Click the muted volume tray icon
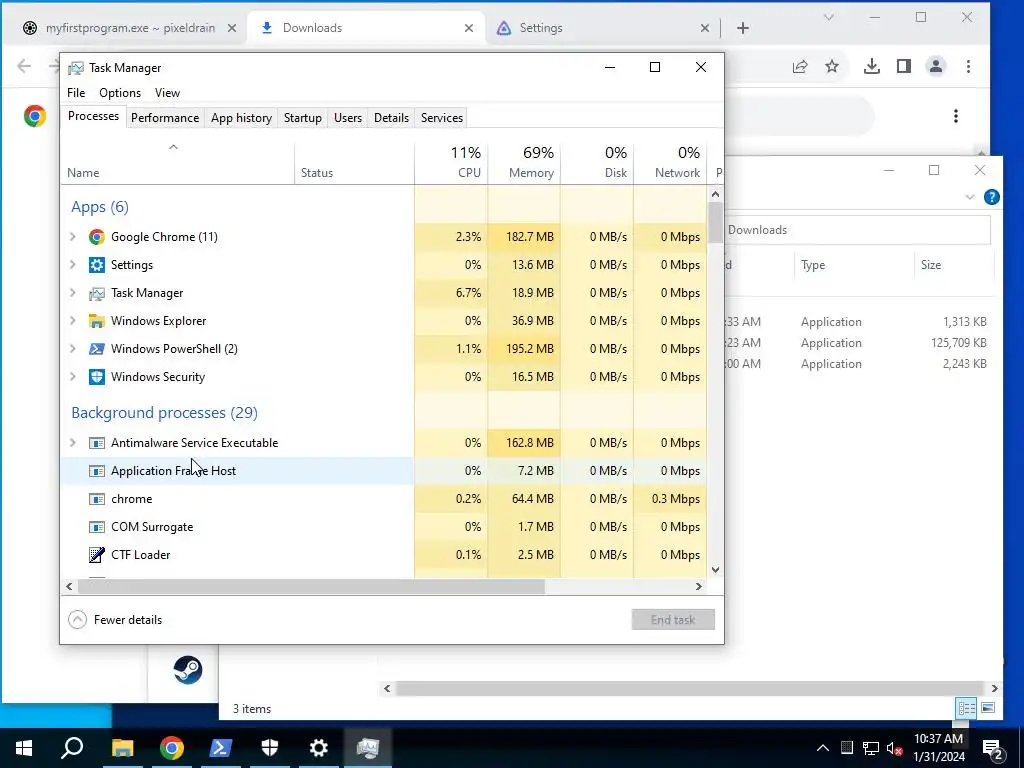Image resolution: width=1024 pixels, height=768 pixels. pyautogui.click(x=895, y=748)
